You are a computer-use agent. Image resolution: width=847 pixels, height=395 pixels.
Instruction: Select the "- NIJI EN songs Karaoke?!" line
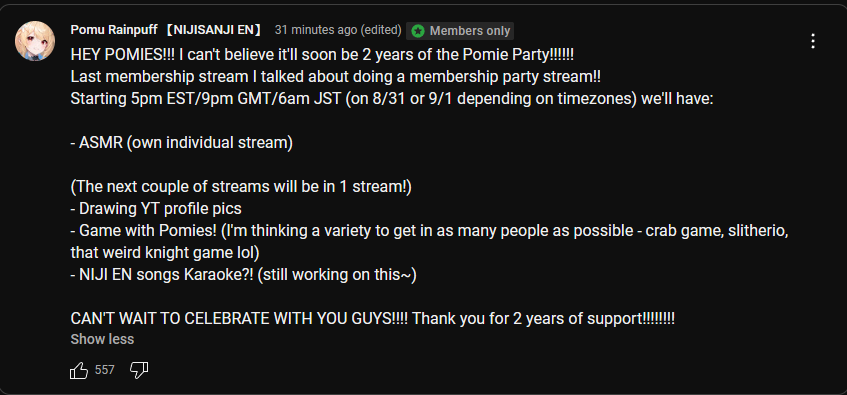tap(244, 275)
